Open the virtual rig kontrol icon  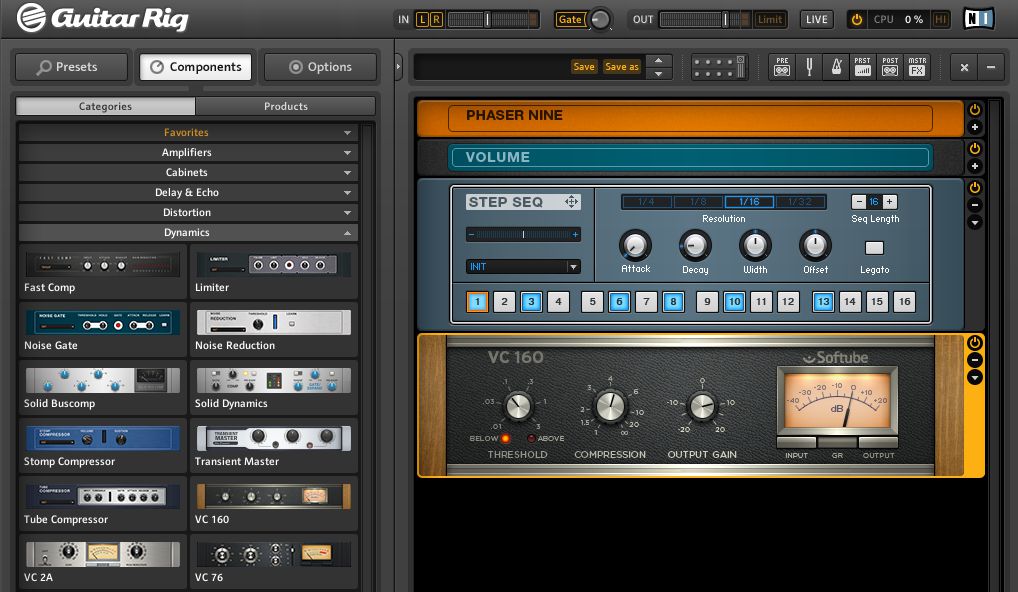tap(719, 67)
